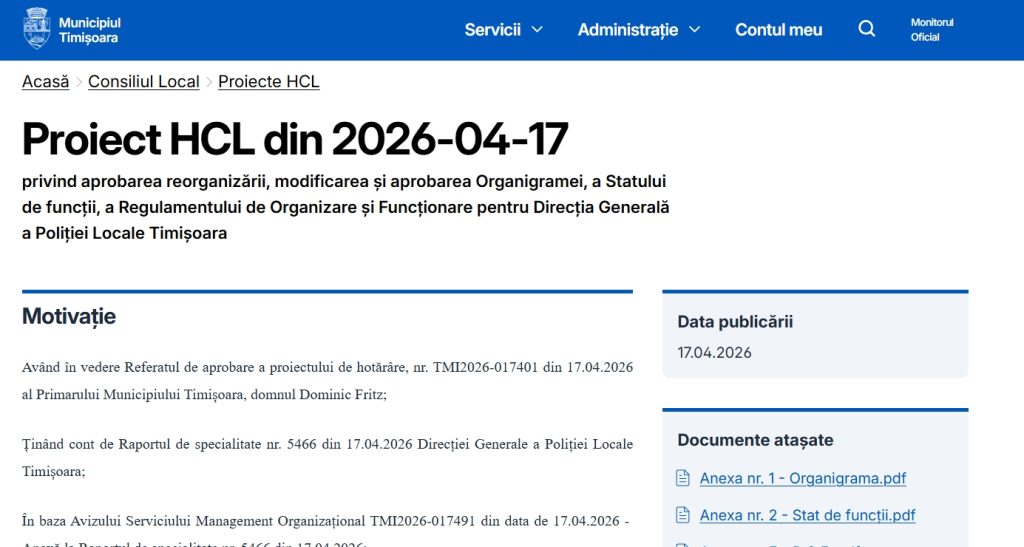This screenshot has height=547, width=1024.
Task: Expand the Administrație chevron arrow
Action: [x=695, y=29]
